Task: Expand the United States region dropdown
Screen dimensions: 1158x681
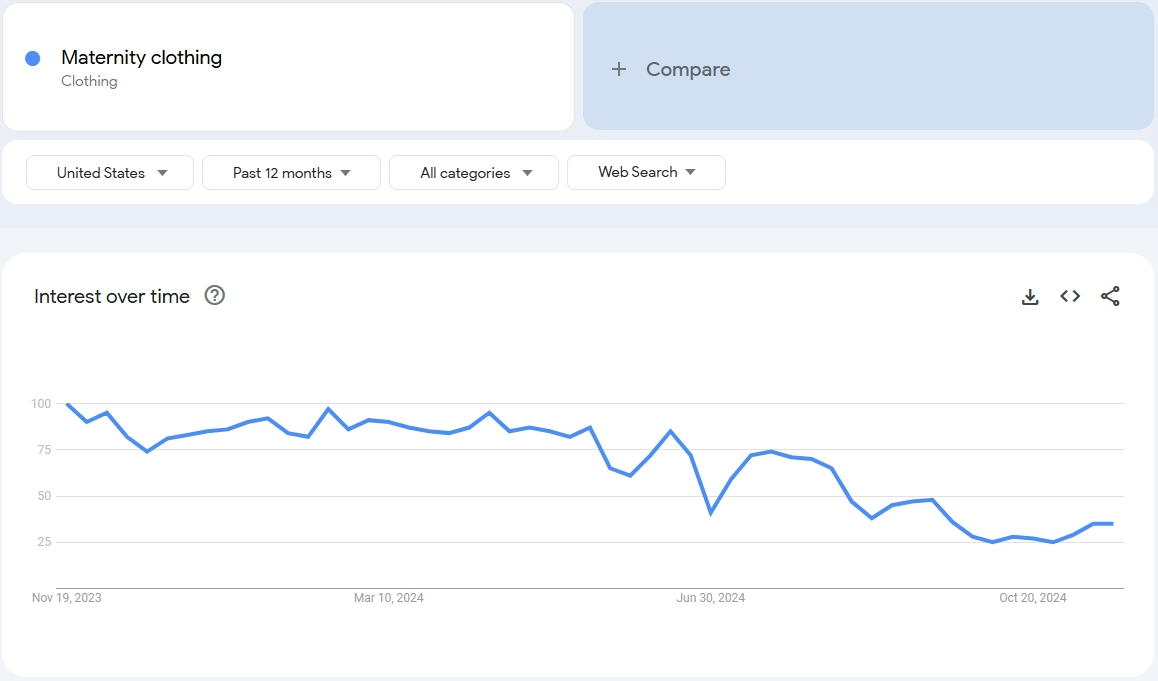Action: pyautogui.click(x=110, y=172)
